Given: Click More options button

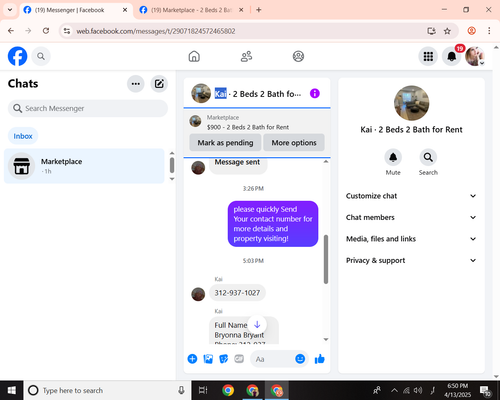Looking at the screenshot, I should pos(294,143).
